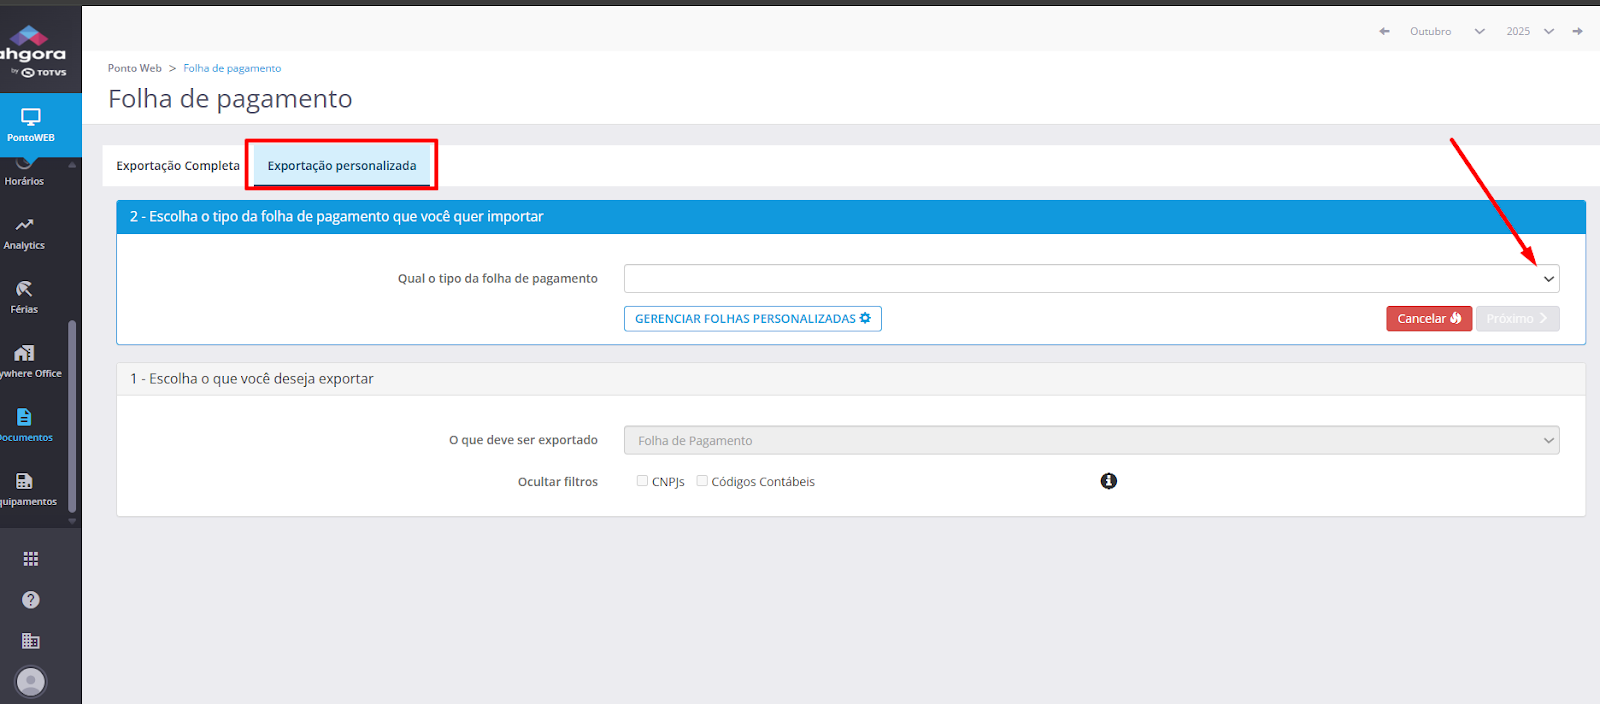The height and width of the screenshot is (704, 1600).
Task: Go to the previous month with the left arrow
Action: 1385,31
